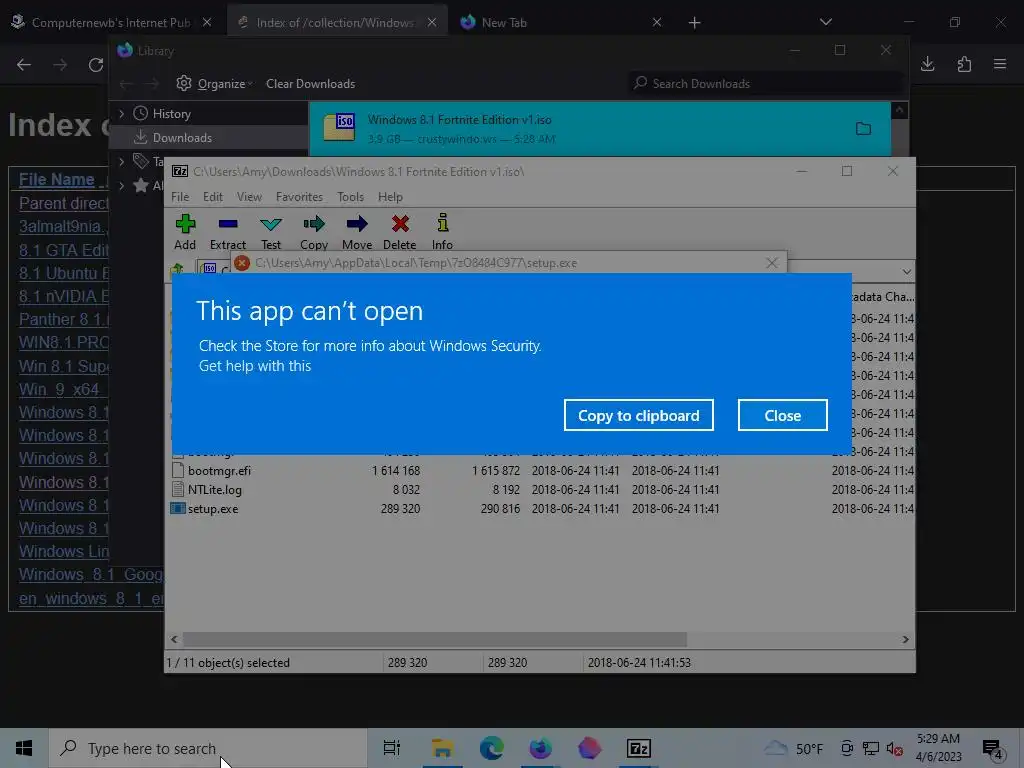This screenshot has height=768, width=1024.
Task: Open a new browser tab with plus
Action: (694, 23)
